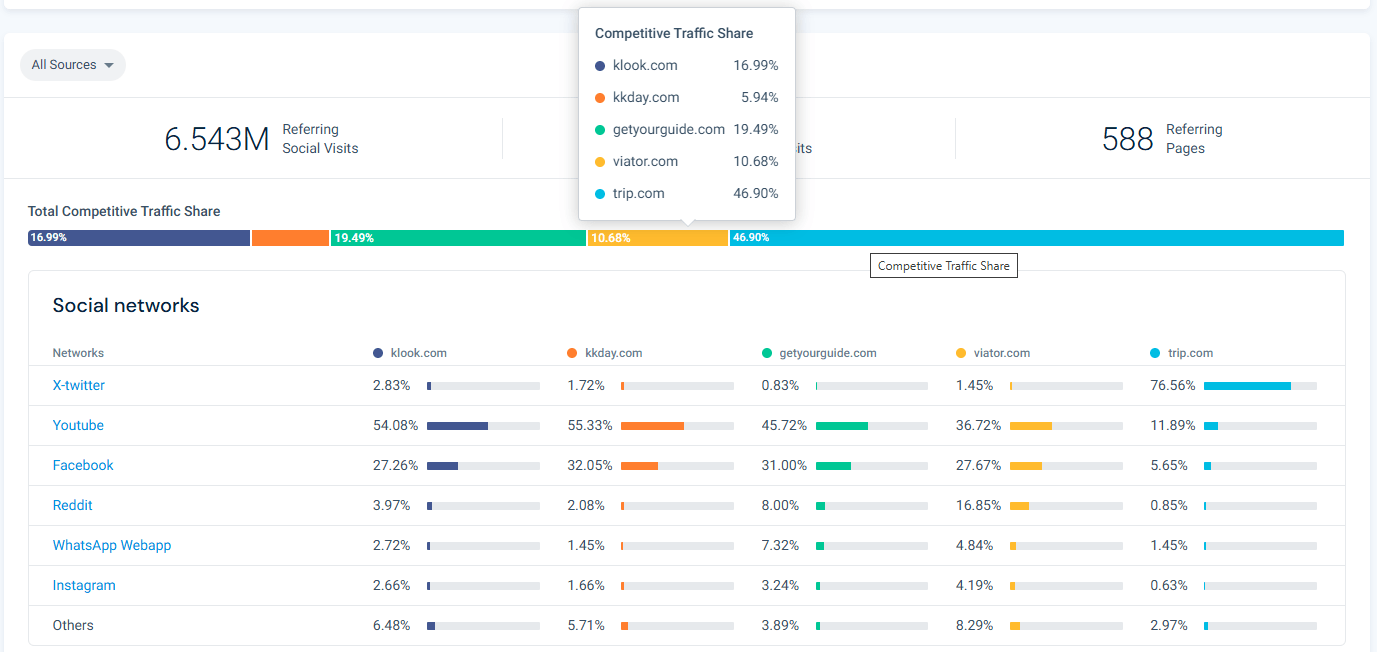
Task: Open the WhatsApp Webapp network link
Action: click(112, 545)
